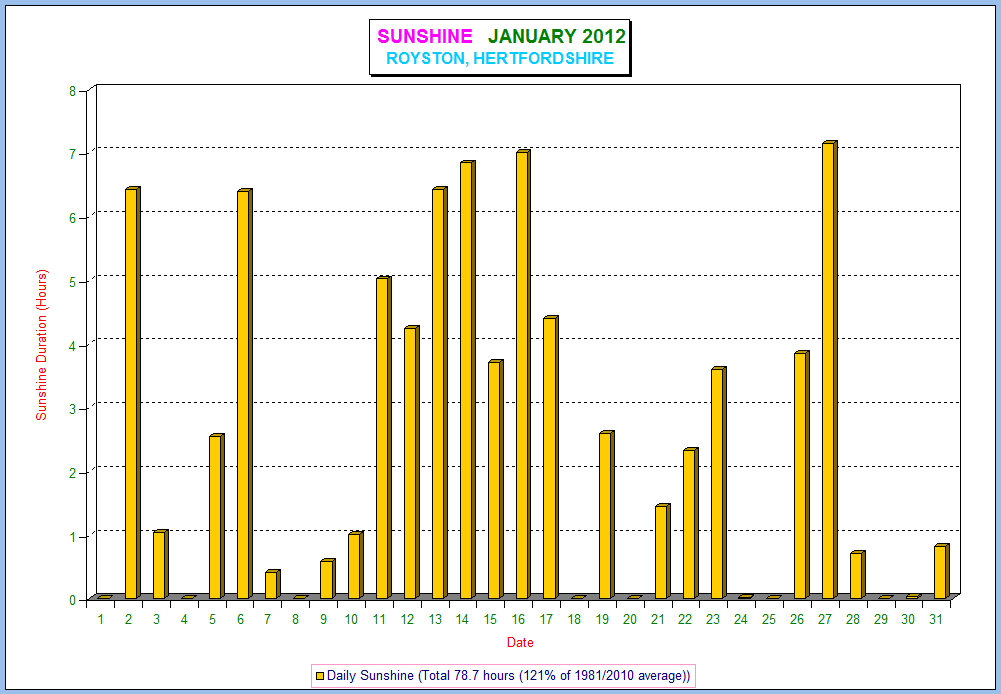
Task: Select the bar for date 6
Action: (x=245, y=394)
